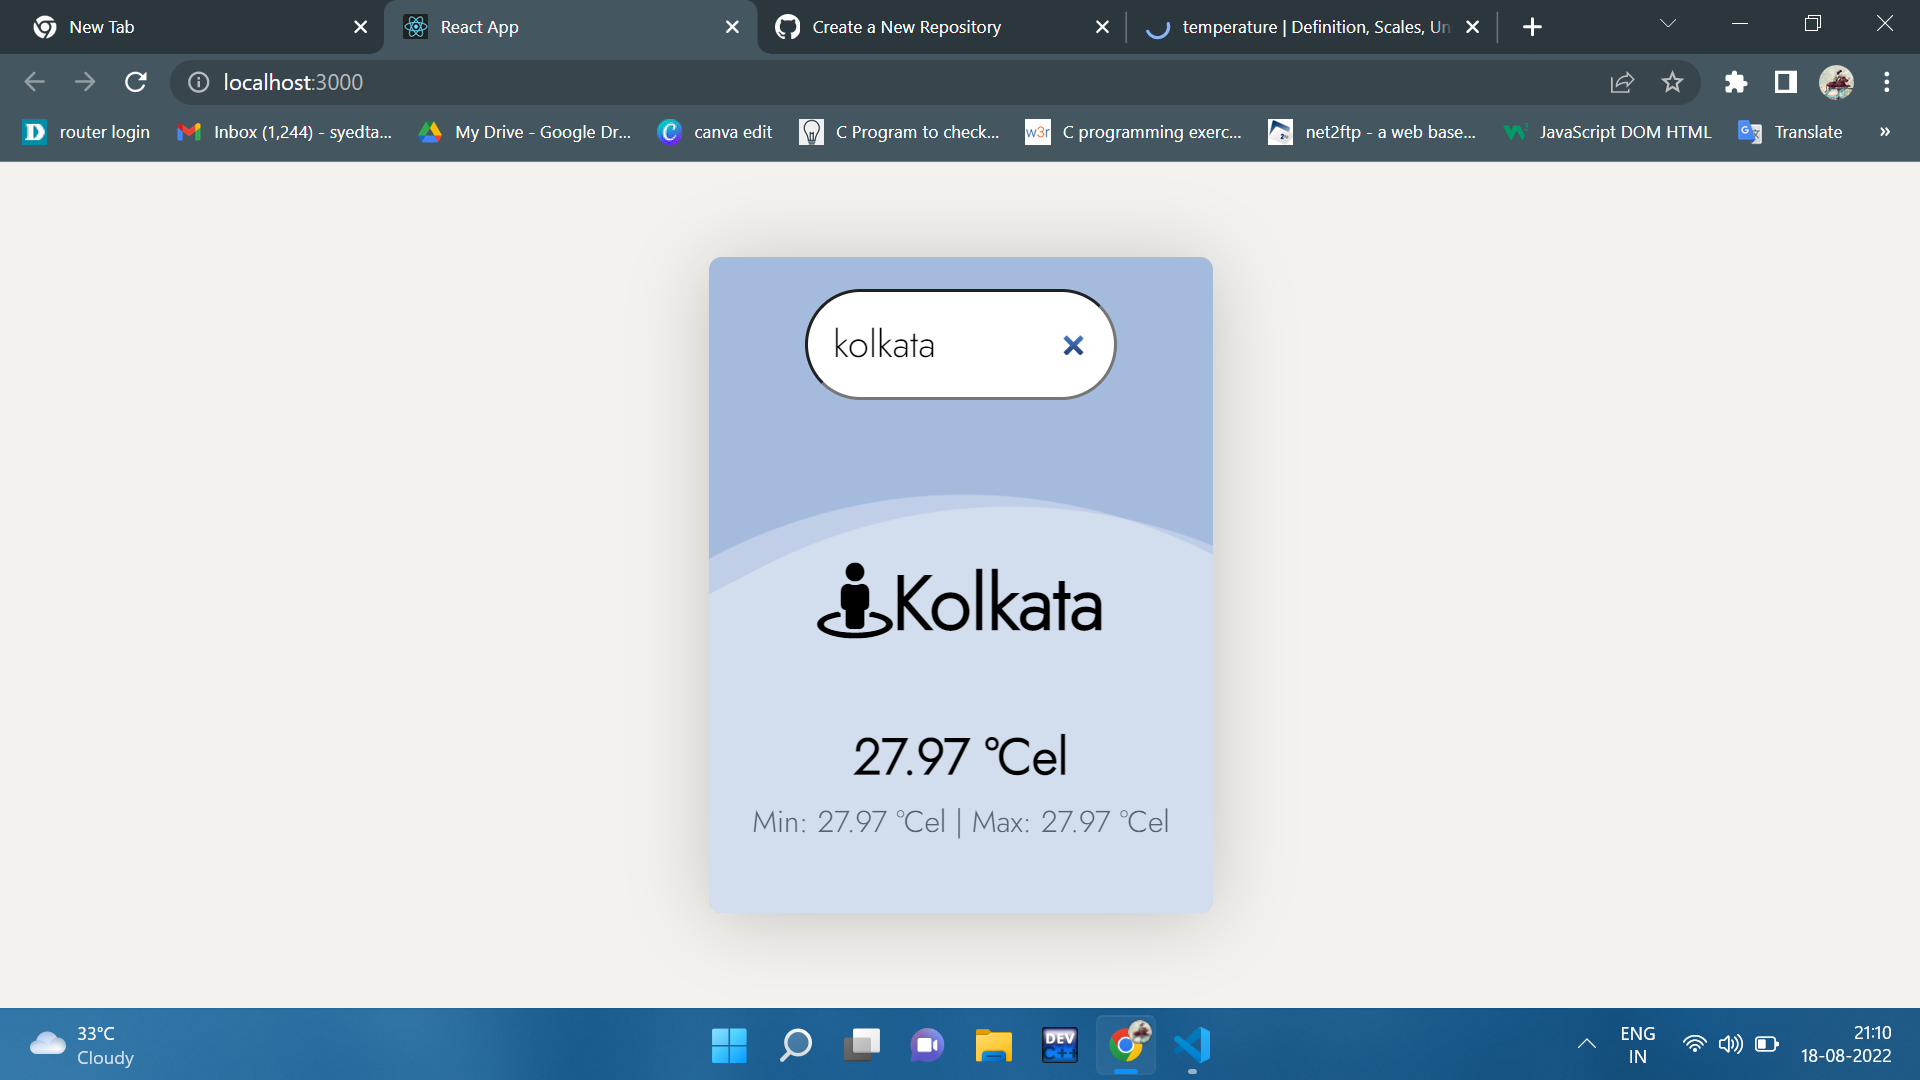The height and width of the screenshot is (1080, 1920).
Task: Open the Chrome profile avatar
Action: 1836,82
